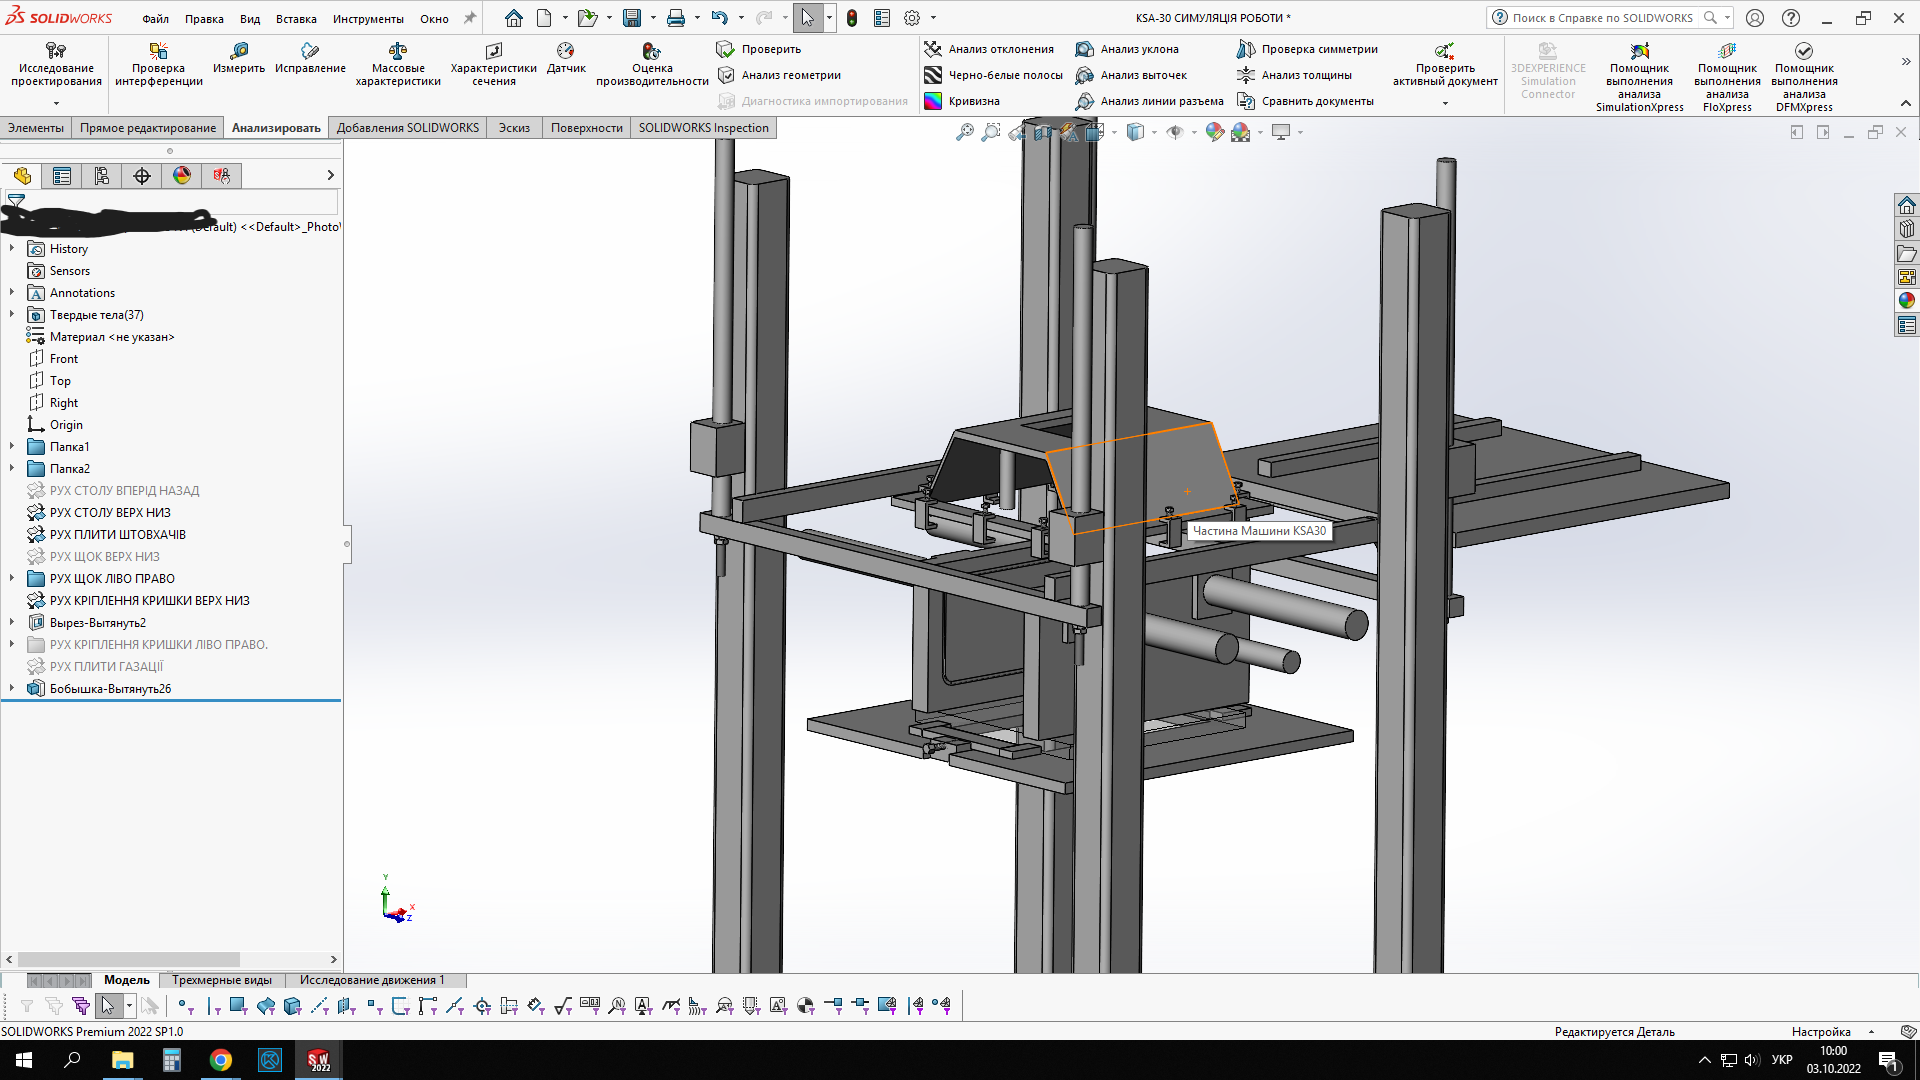Click Анализ геометрии button
1920x1080 pixels.
pyautogui.click(x=779, y=75)
